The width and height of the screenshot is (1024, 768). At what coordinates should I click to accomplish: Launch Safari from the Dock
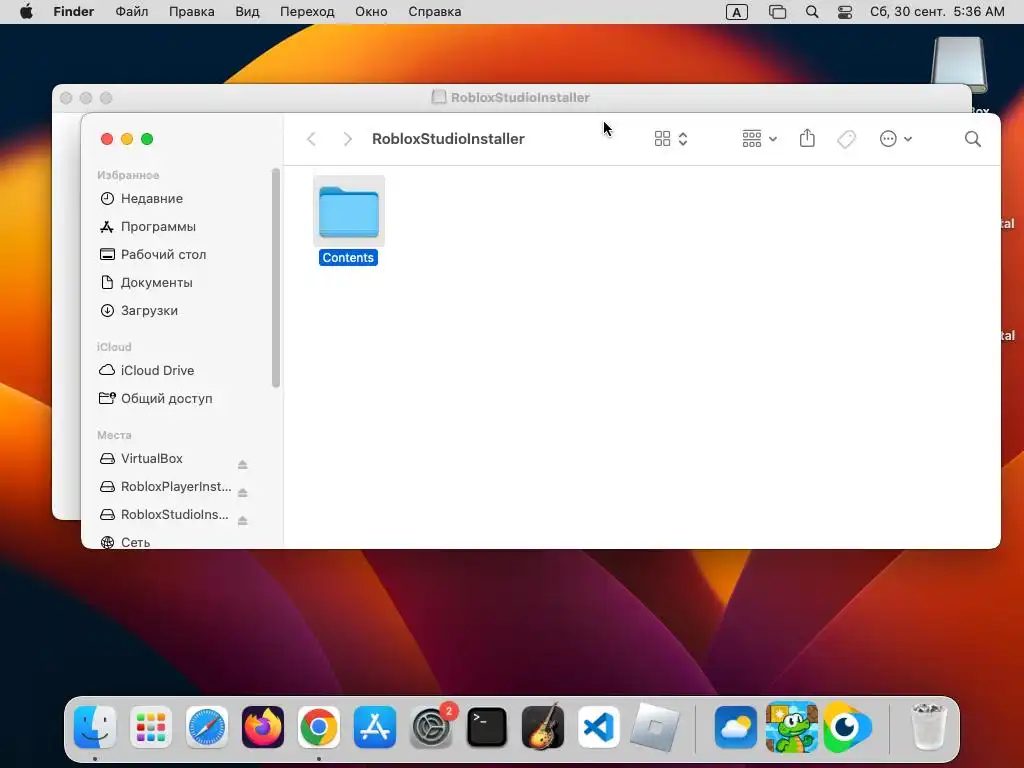[x=207, y=727]
